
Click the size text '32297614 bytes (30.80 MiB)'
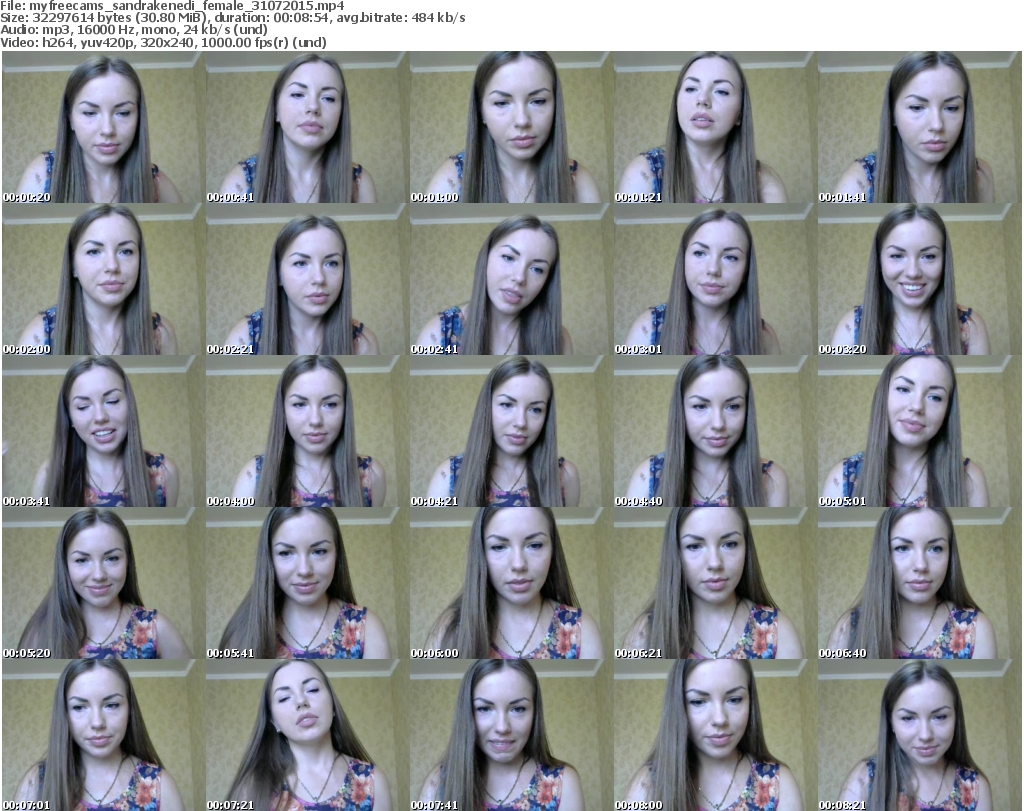click(x=119, y=18)
